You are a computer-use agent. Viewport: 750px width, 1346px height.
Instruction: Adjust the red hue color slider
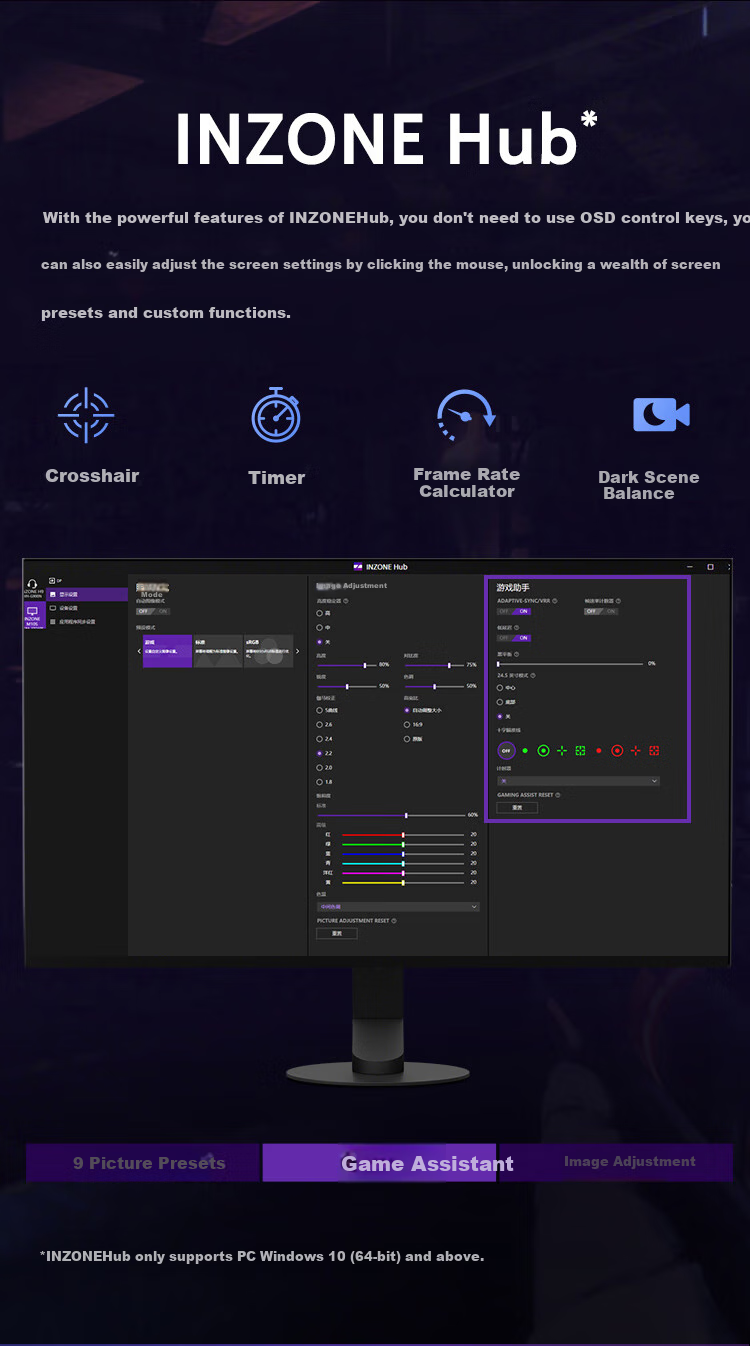(x=403, y=834)
